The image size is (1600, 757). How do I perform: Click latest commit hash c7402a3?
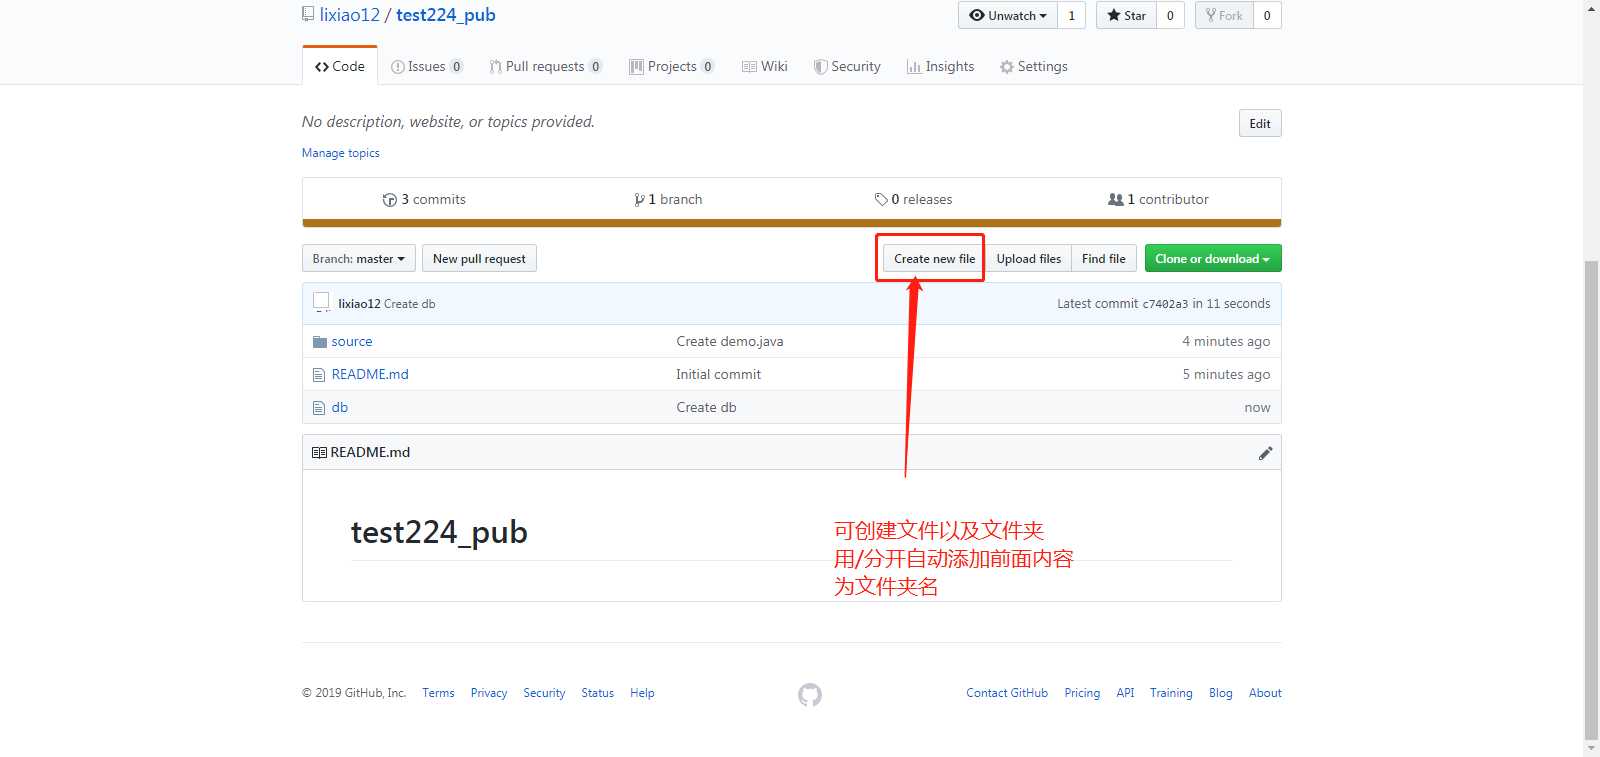[x=1165, y=304]
